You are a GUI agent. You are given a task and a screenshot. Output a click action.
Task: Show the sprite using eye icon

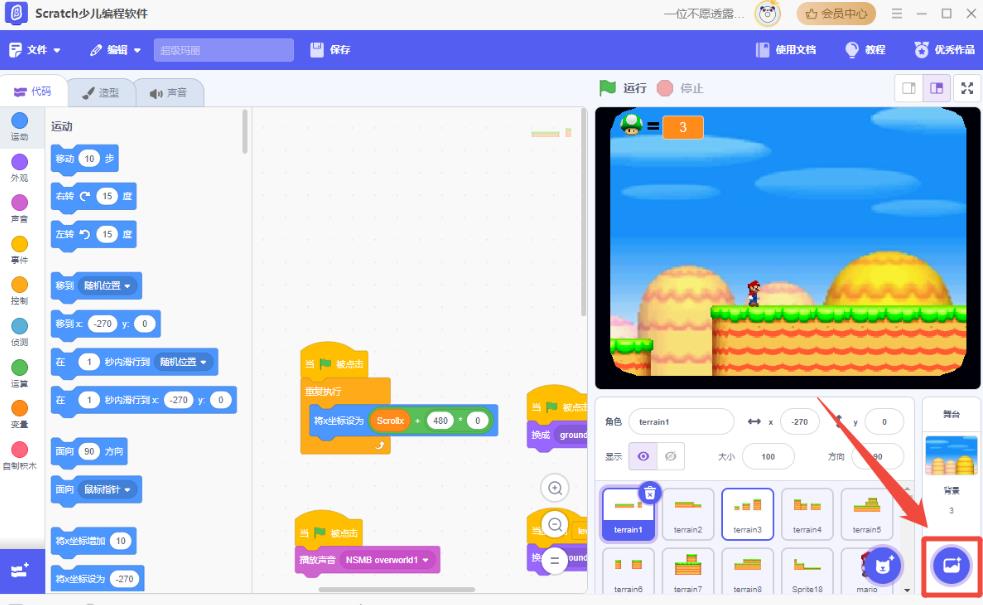[x=643, y=456]
